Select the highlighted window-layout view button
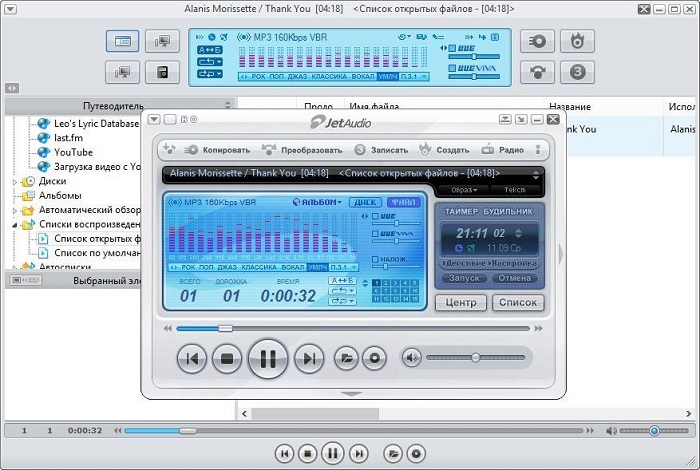Image resolution: width=700 pixels, height=470 pixels. (122, 41)
